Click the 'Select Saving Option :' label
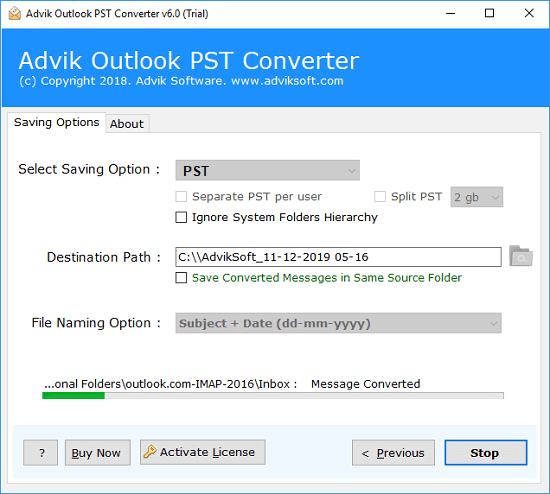550x494 pixels. (x=89, y=169)
